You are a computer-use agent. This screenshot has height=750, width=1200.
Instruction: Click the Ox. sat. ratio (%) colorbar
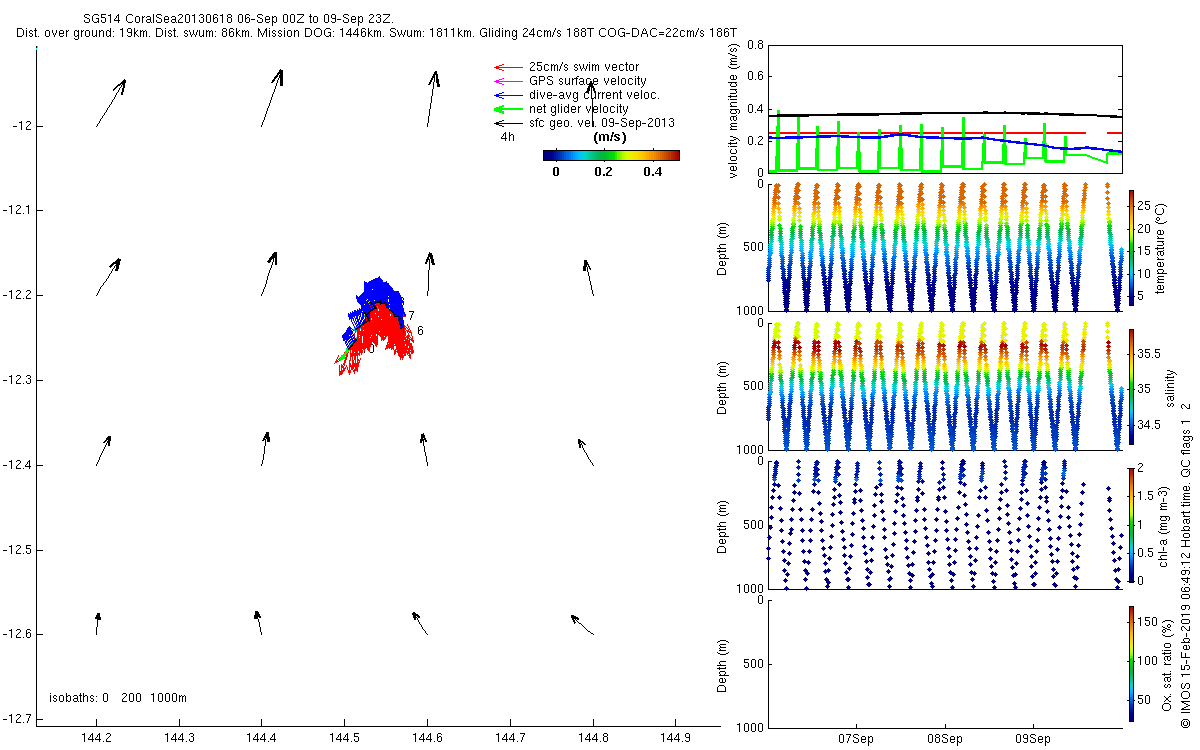pos(1131,664)
